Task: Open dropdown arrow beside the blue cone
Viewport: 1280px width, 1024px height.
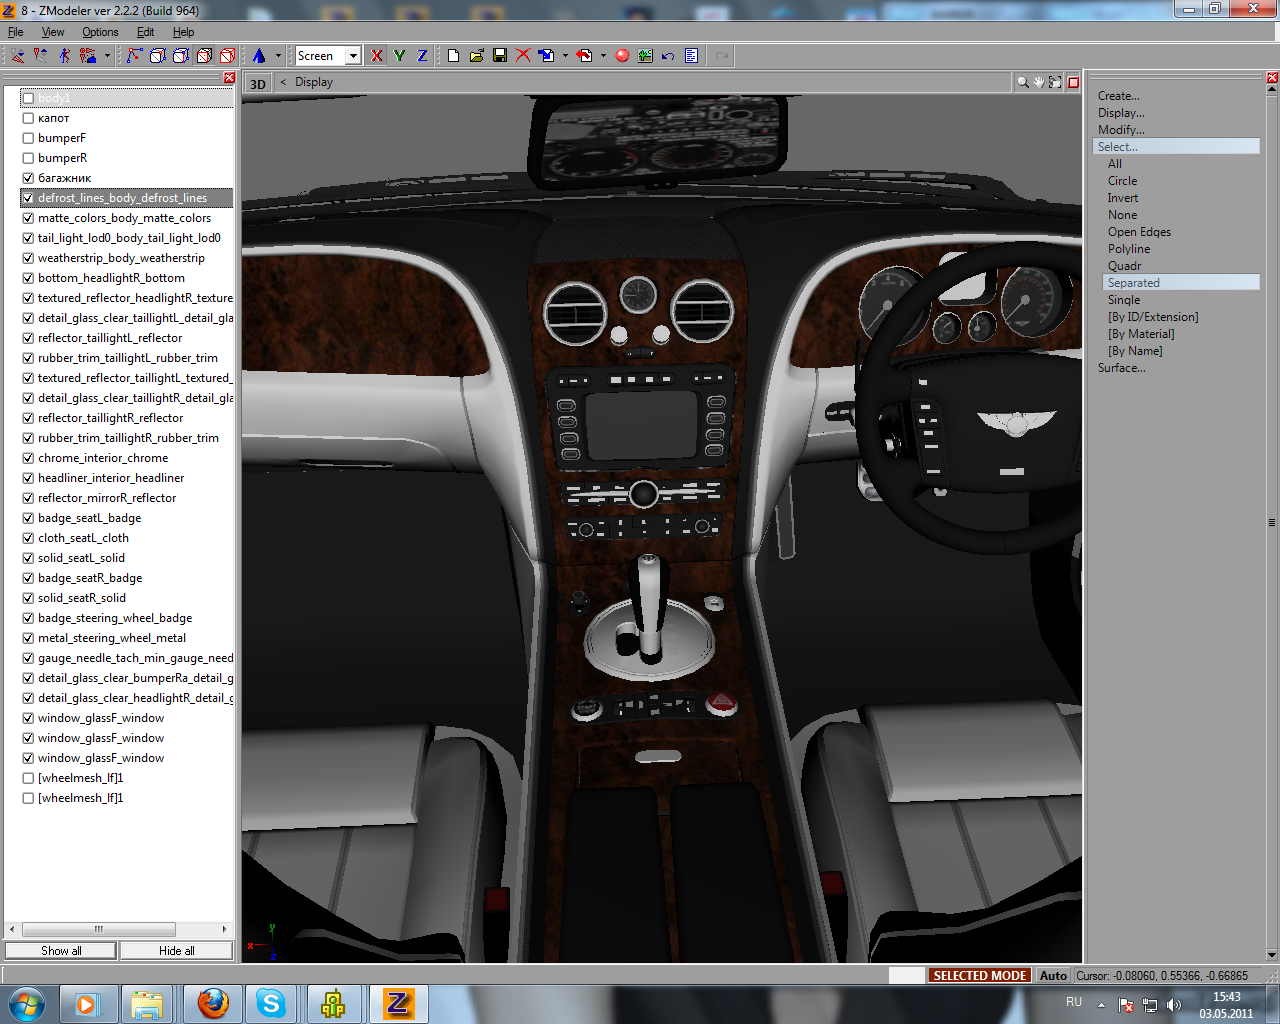Action: (x=278, y=56)
